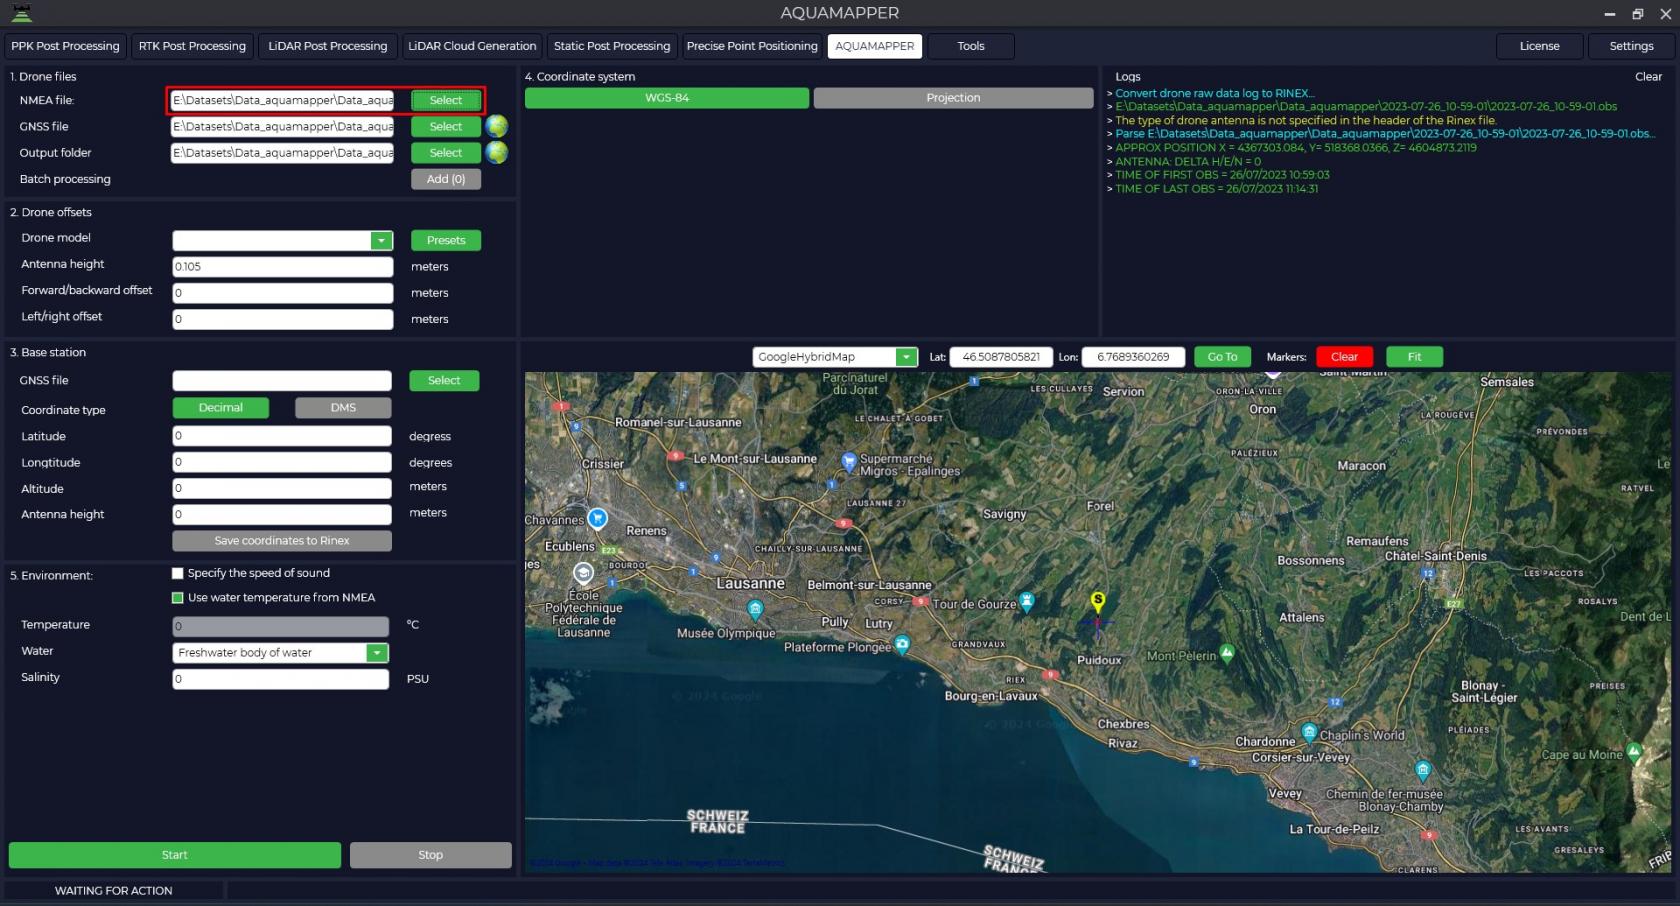Click Select button for Output folder
The height and width of the screenshot is (906, 1680).
(x=446, y=153)
